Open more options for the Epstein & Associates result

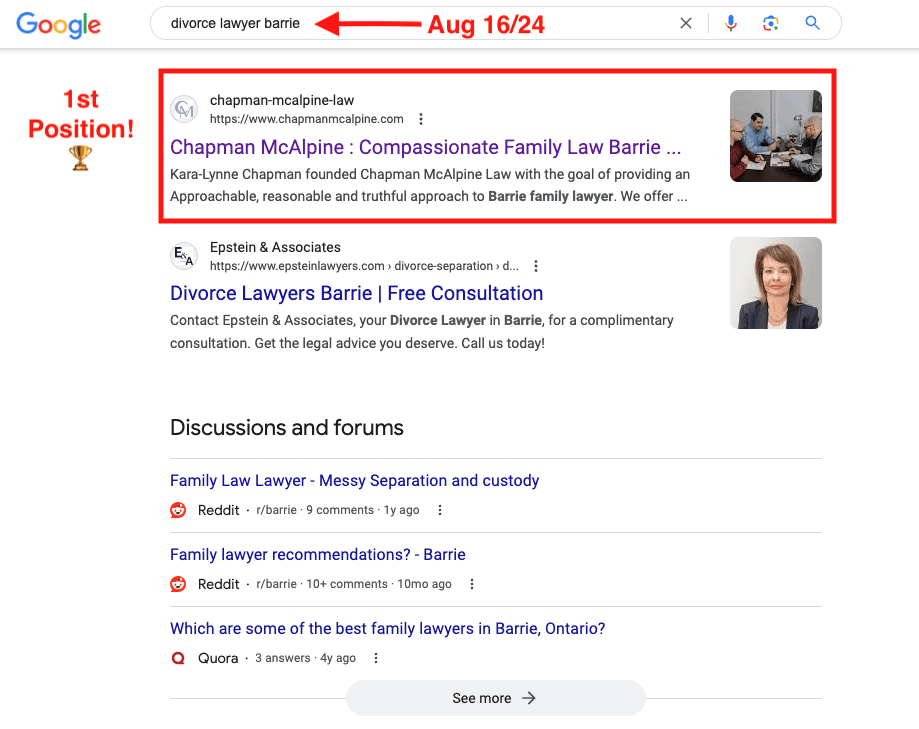click(536, 266)
